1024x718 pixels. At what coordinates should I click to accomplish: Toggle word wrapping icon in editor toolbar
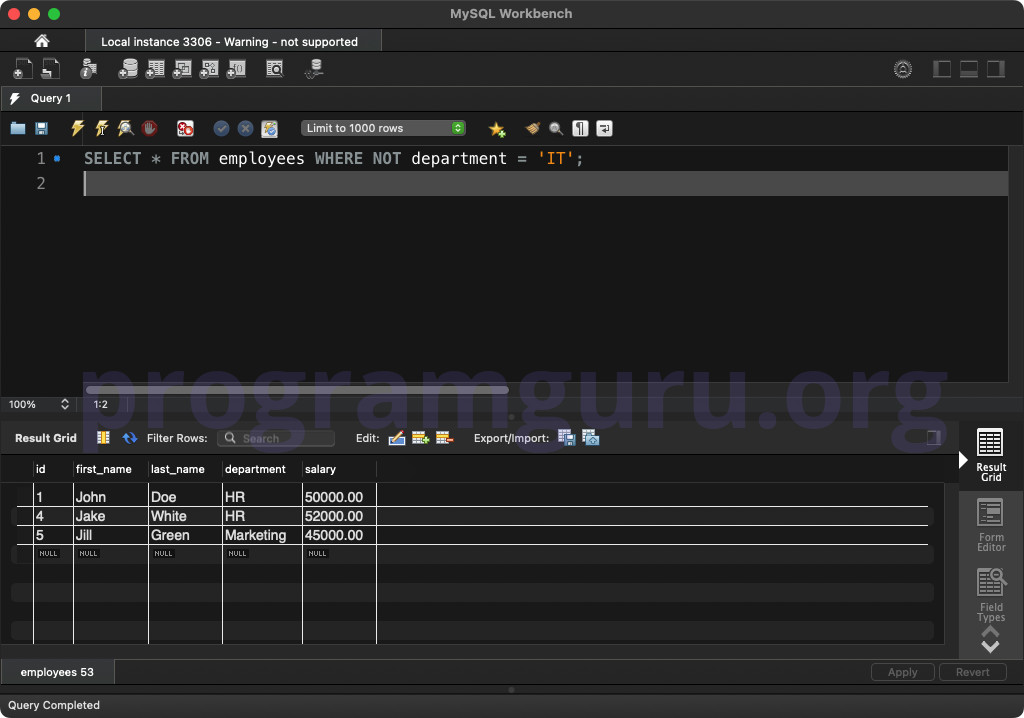(x=604, y=128)
